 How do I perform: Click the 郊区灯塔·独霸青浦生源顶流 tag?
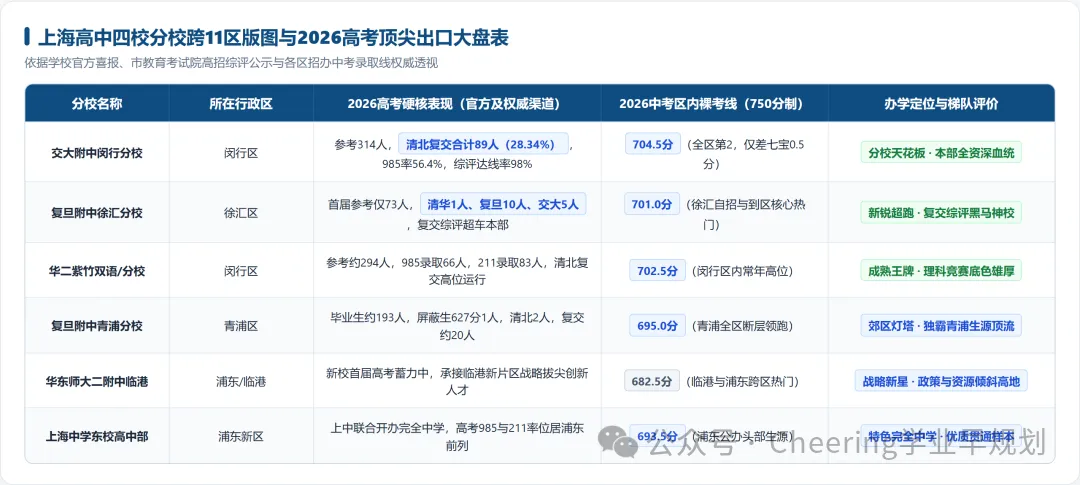pyautogui.click(x=941, y=326)
